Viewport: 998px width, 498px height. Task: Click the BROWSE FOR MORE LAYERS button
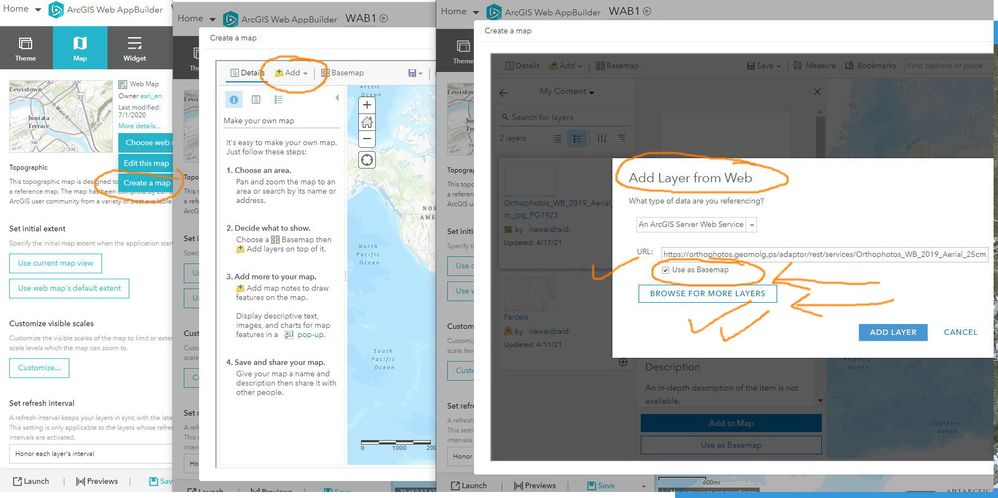tap(707, 294)
